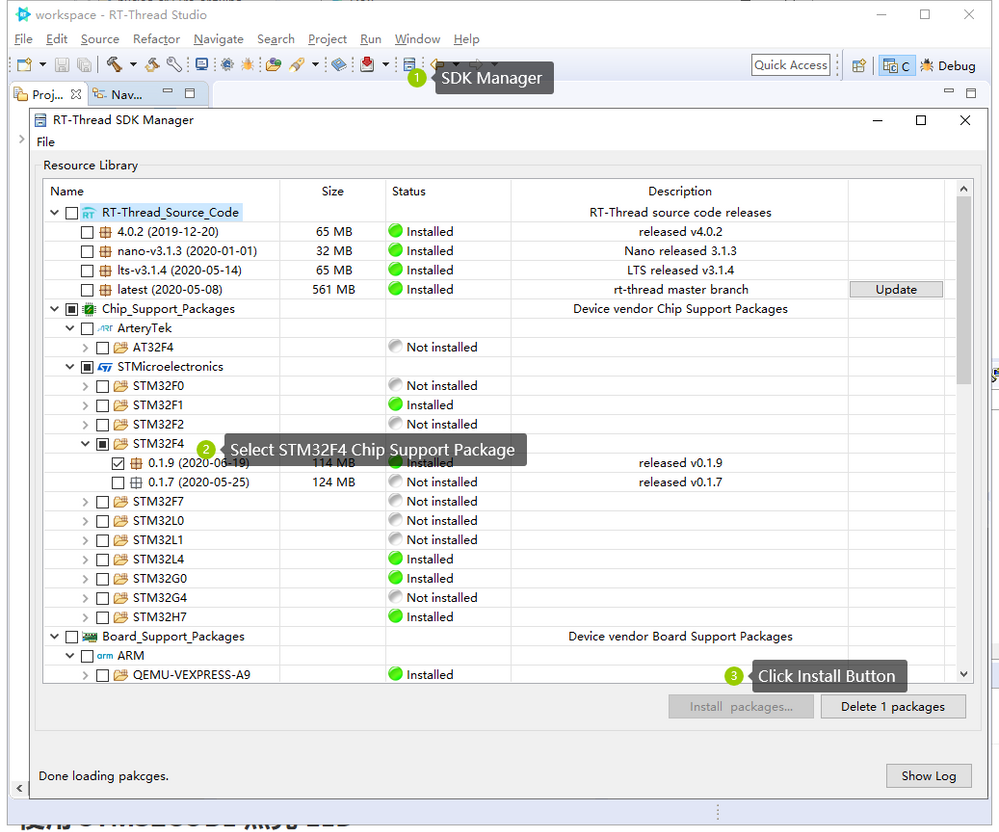Check the RT-Thread_Source_Code checkbox
The width and height of the screenshot is (999, 832).
[72, 213]
